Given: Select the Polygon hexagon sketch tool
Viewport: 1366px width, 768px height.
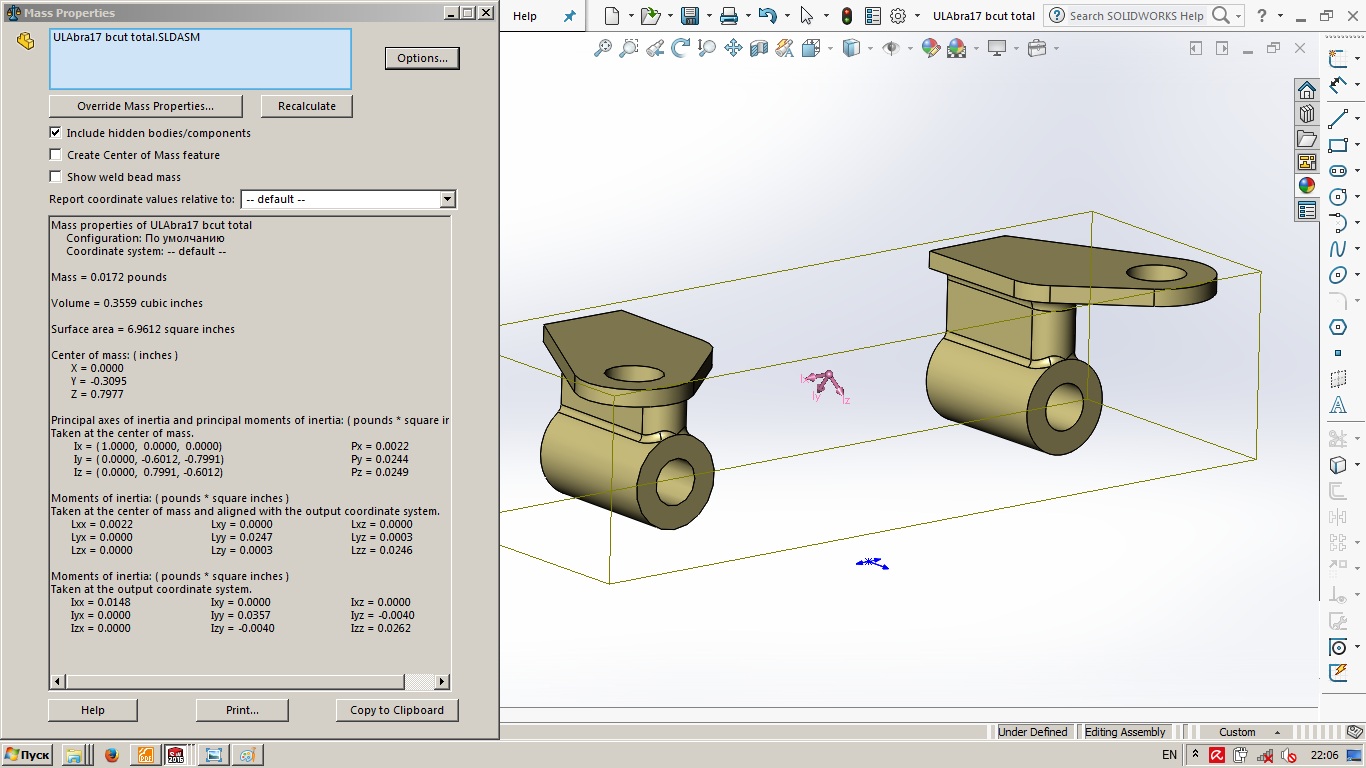Looking at the screenshot, I should [x=1338, y=327].
